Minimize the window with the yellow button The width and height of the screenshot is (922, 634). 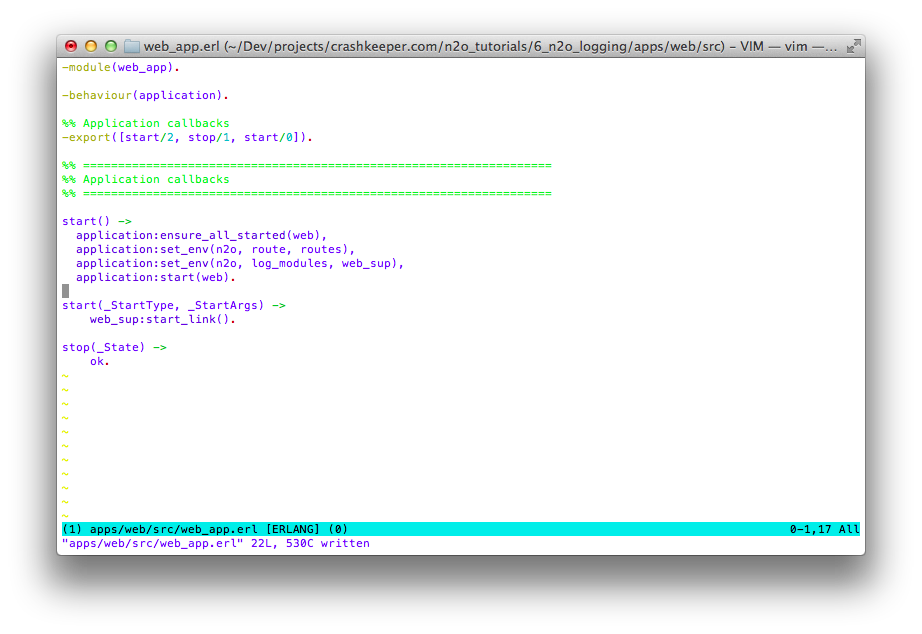pyautogui.click(x=91, y=46)
